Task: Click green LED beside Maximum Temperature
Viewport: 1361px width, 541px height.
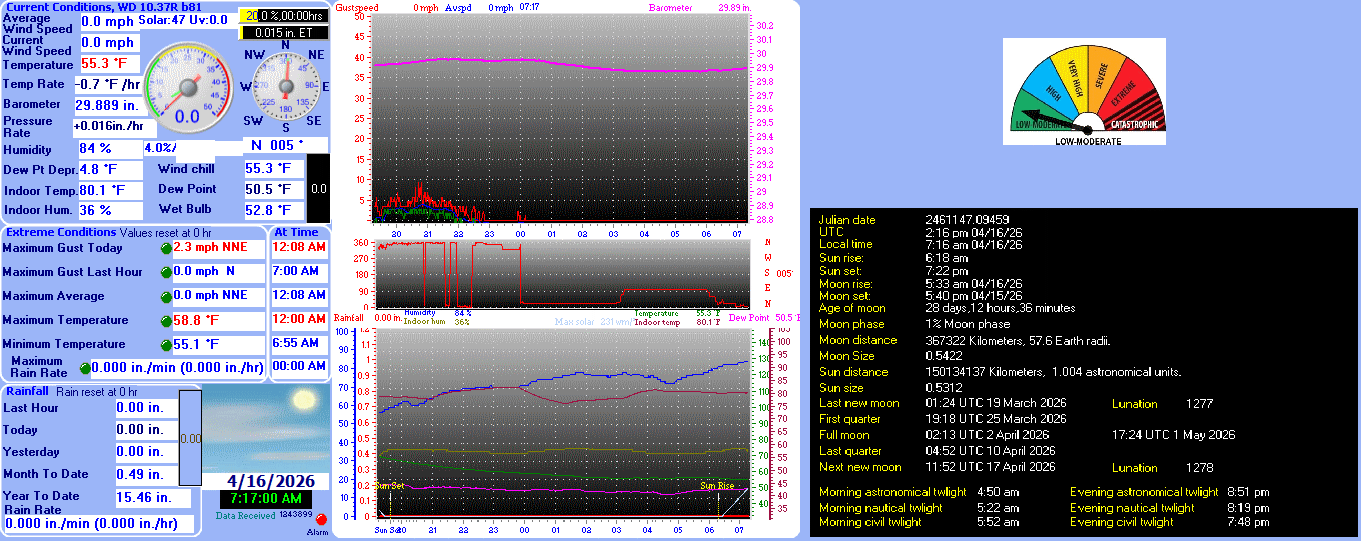Action: 166,321
